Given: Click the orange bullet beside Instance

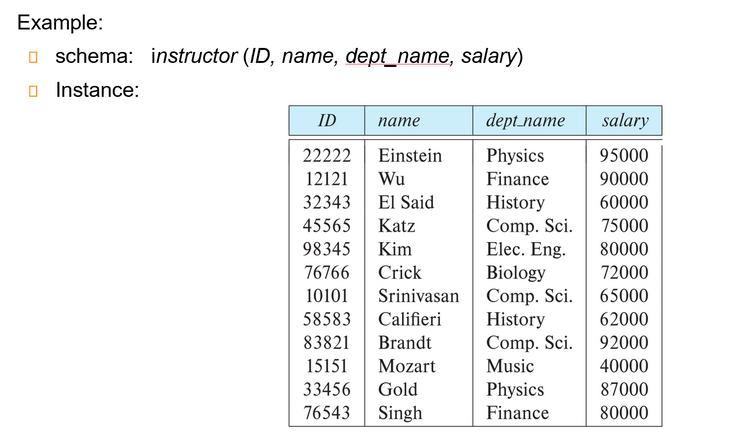Looking at the screenshot, I should click(33, 91).
